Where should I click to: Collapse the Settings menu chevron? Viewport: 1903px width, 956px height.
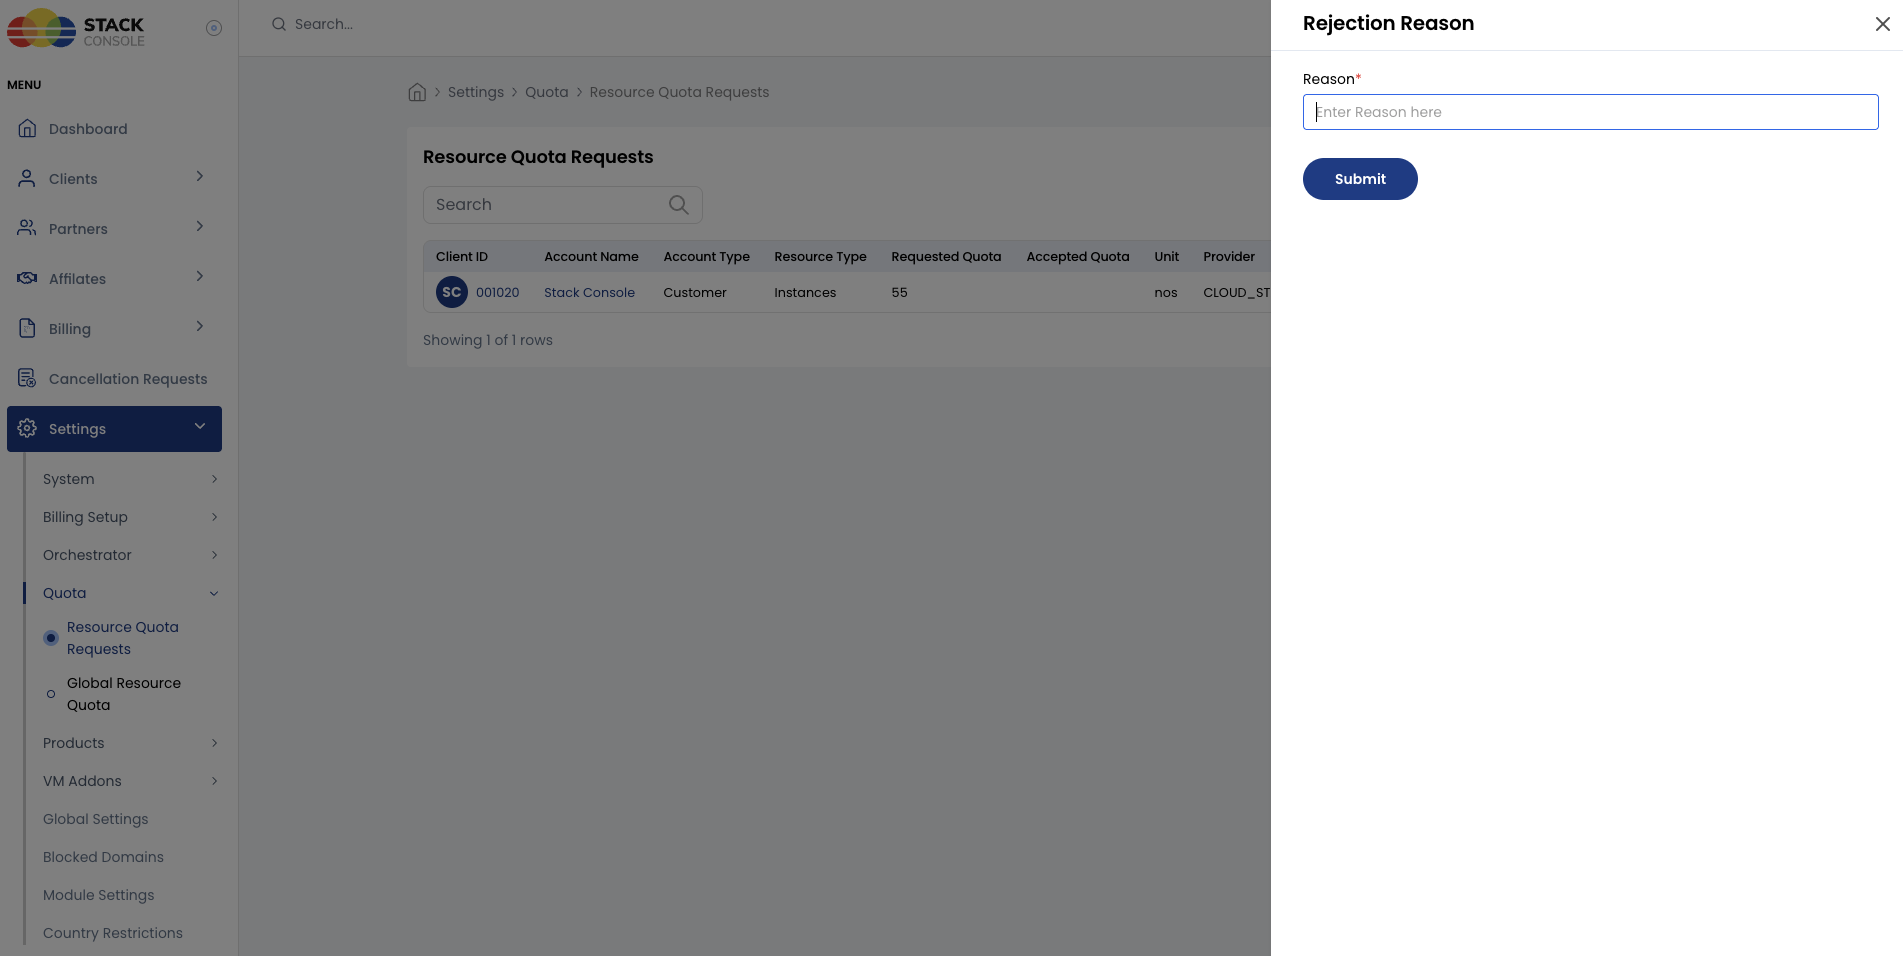point(200,426)
